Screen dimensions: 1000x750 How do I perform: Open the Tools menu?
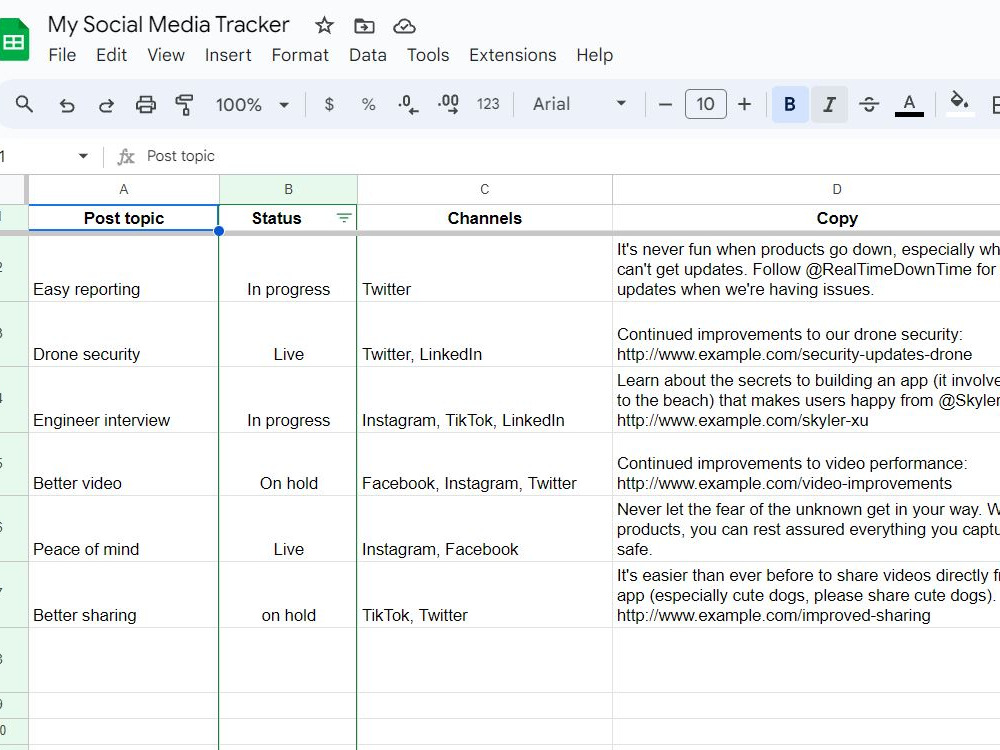click(428, 55)
